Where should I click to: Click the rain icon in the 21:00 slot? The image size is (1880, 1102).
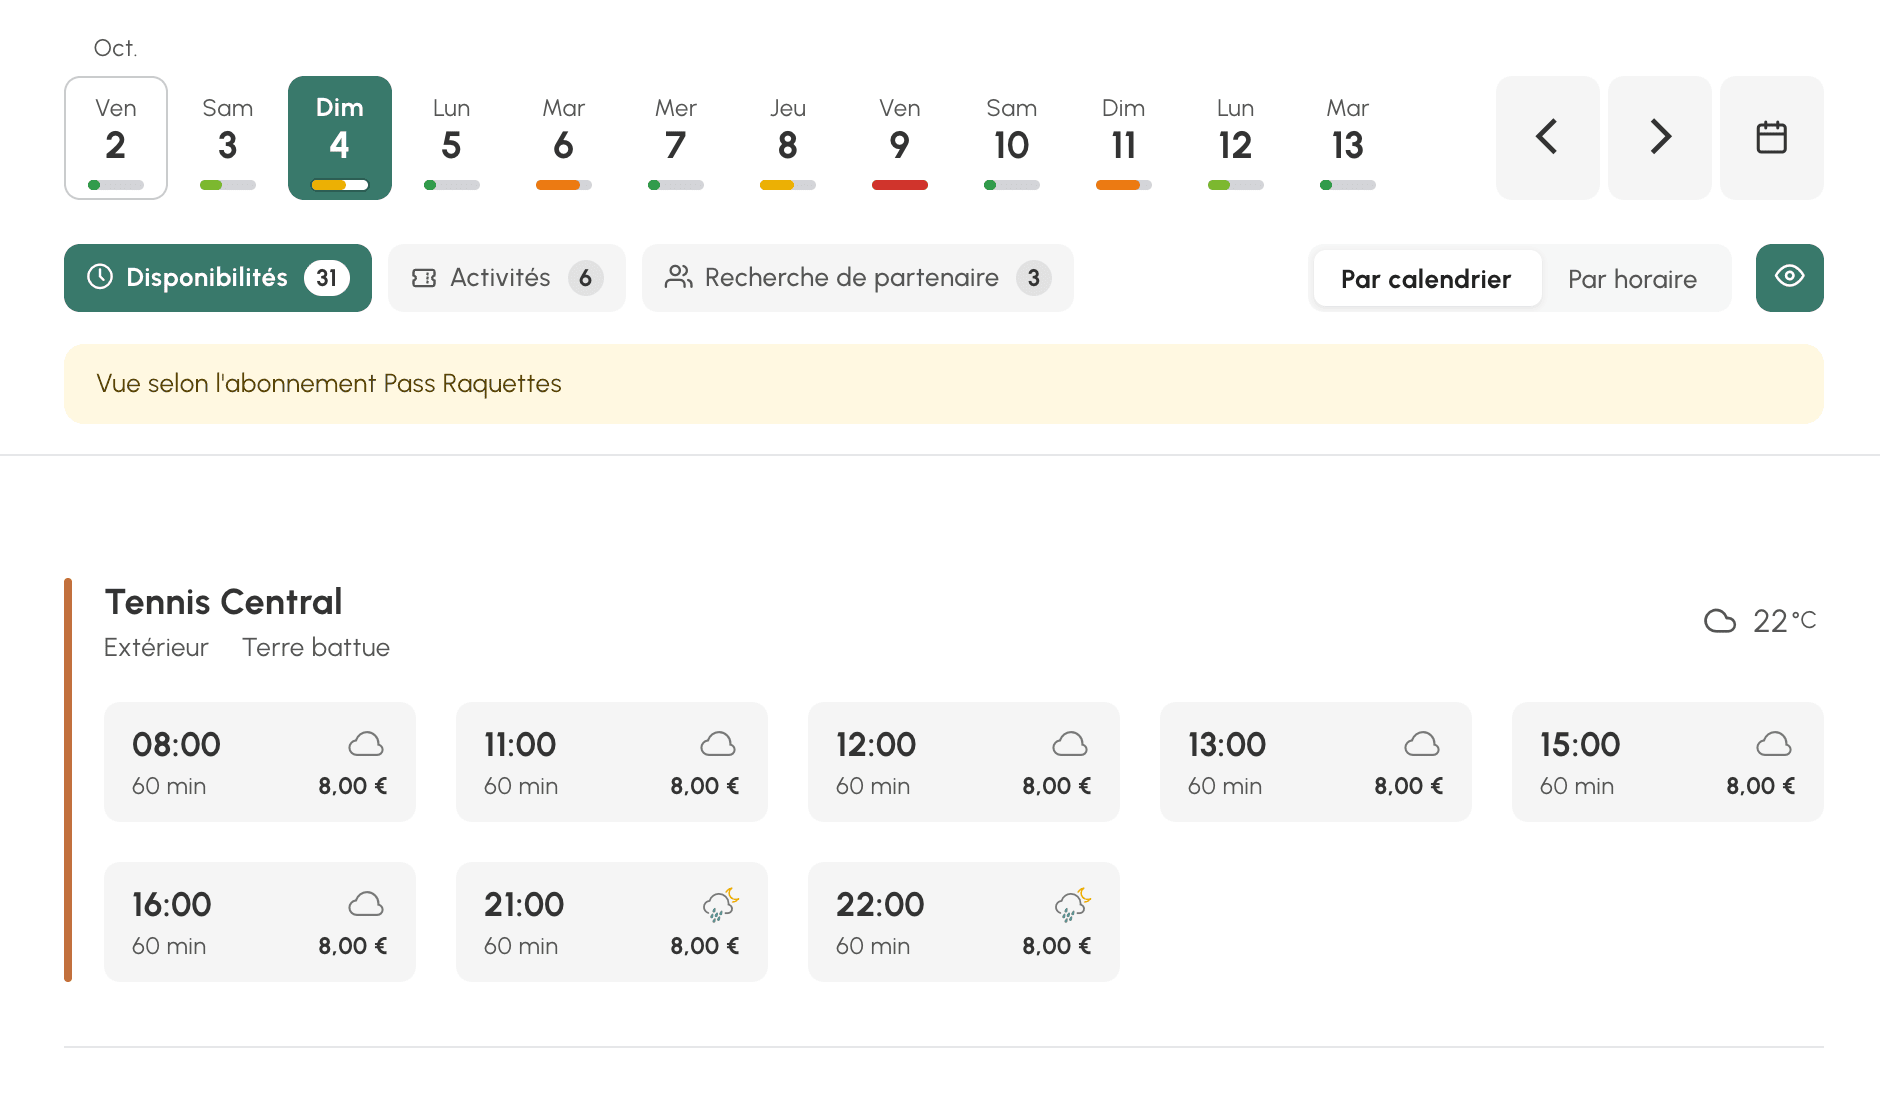[720, 905]
